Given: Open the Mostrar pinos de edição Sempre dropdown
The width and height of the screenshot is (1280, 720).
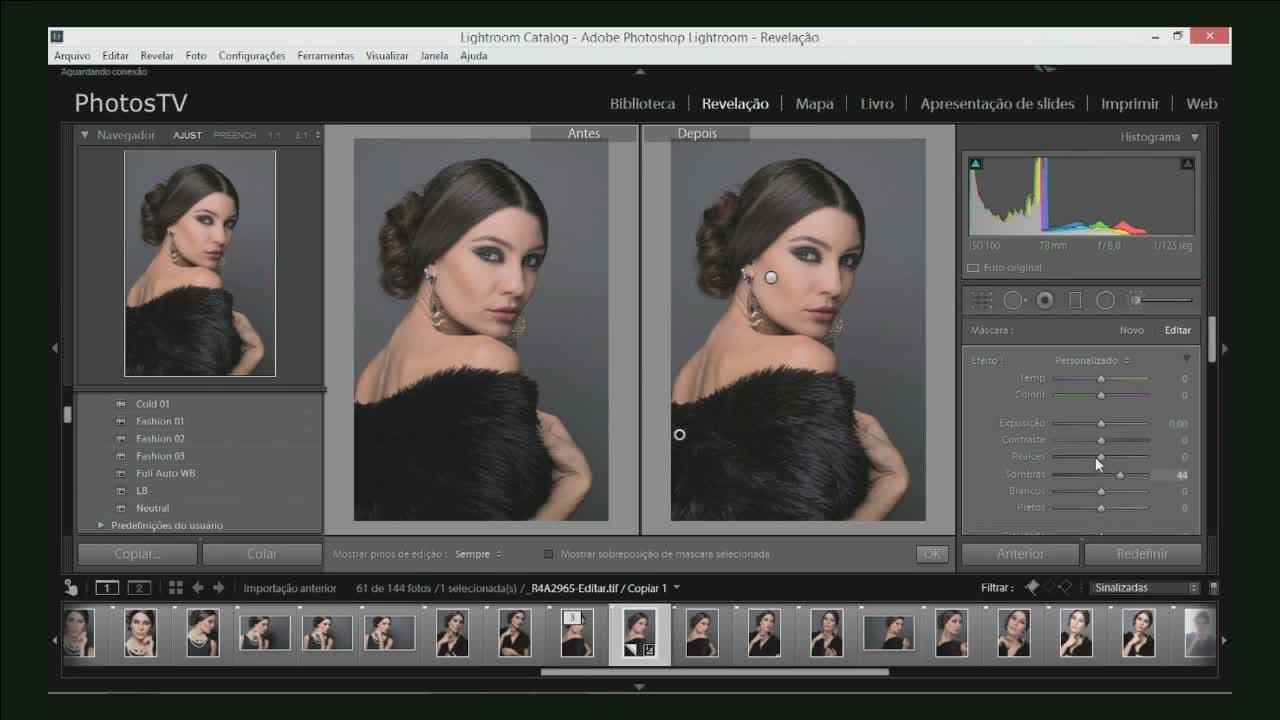Looking at the screenshot, I should [478, 554].
